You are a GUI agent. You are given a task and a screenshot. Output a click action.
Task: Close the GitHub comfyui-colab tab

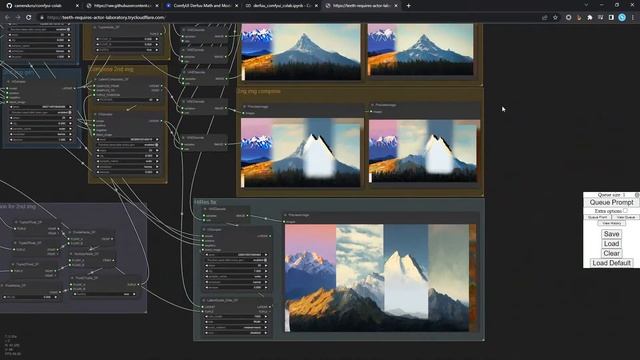(77, 6)
